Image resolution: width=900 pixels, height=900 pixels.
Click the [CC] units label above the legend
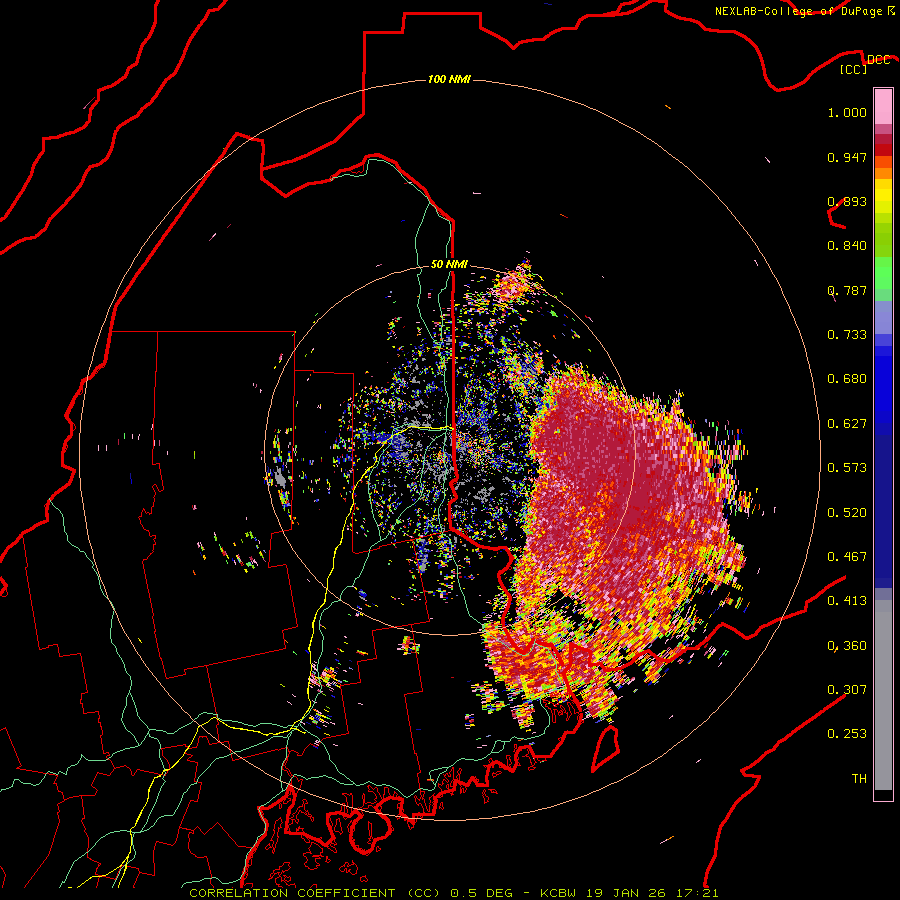[854, 69]
